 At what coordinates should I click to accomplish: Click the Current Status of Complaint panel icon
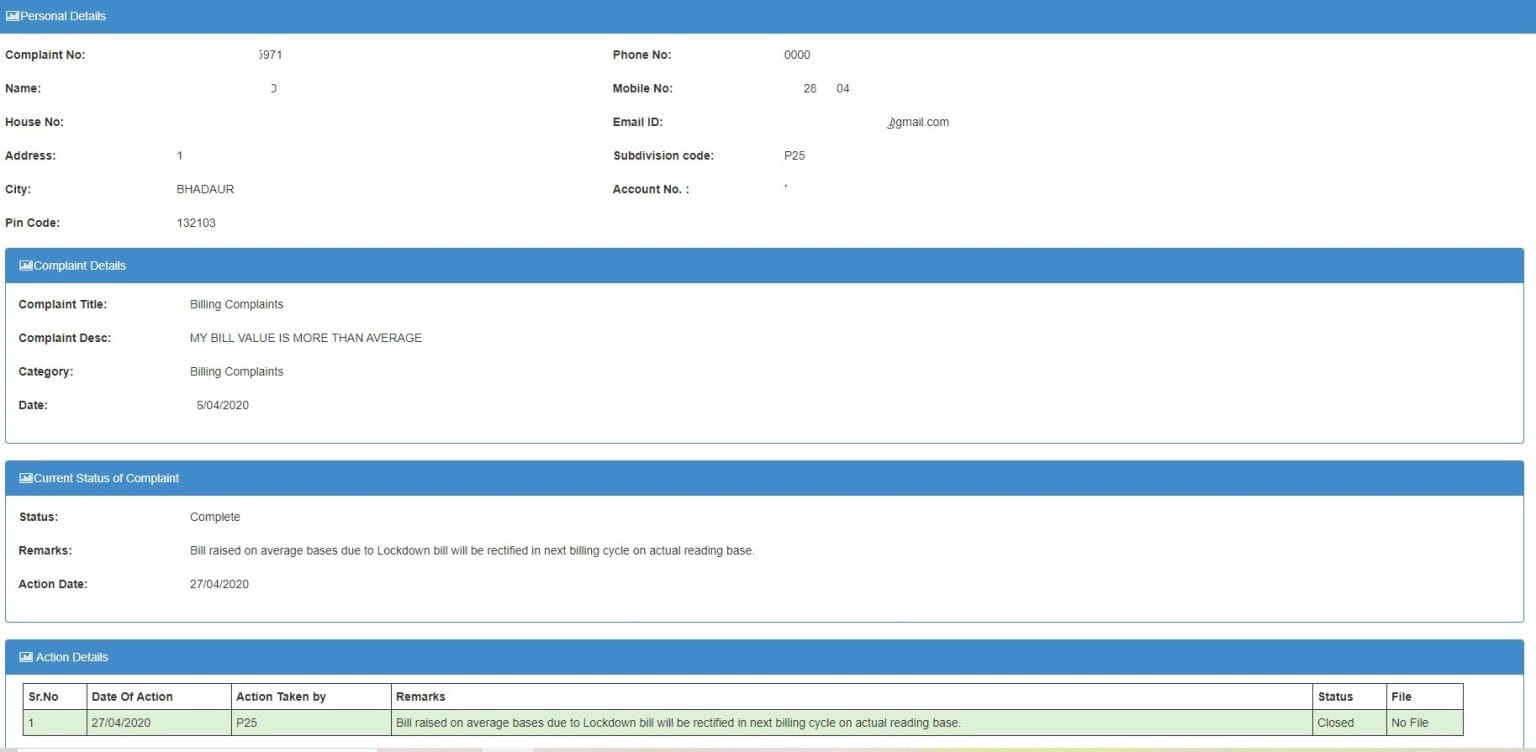coord(26,478)
